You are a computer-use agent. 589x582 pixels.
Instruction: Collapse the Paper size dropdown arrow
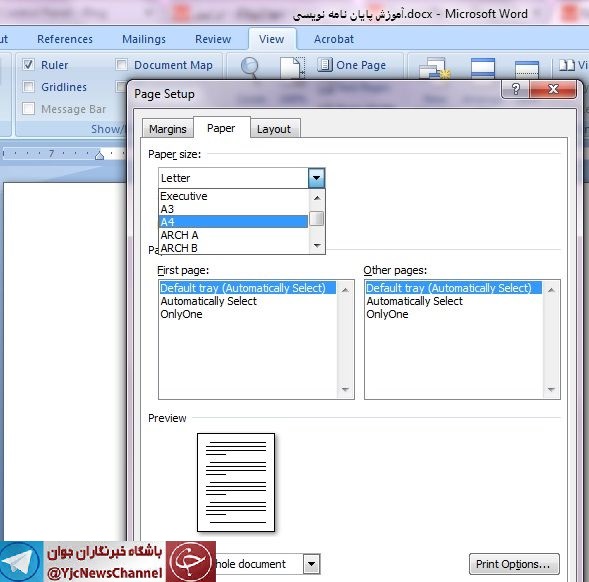pyautogui.click(x=316, y=178)
